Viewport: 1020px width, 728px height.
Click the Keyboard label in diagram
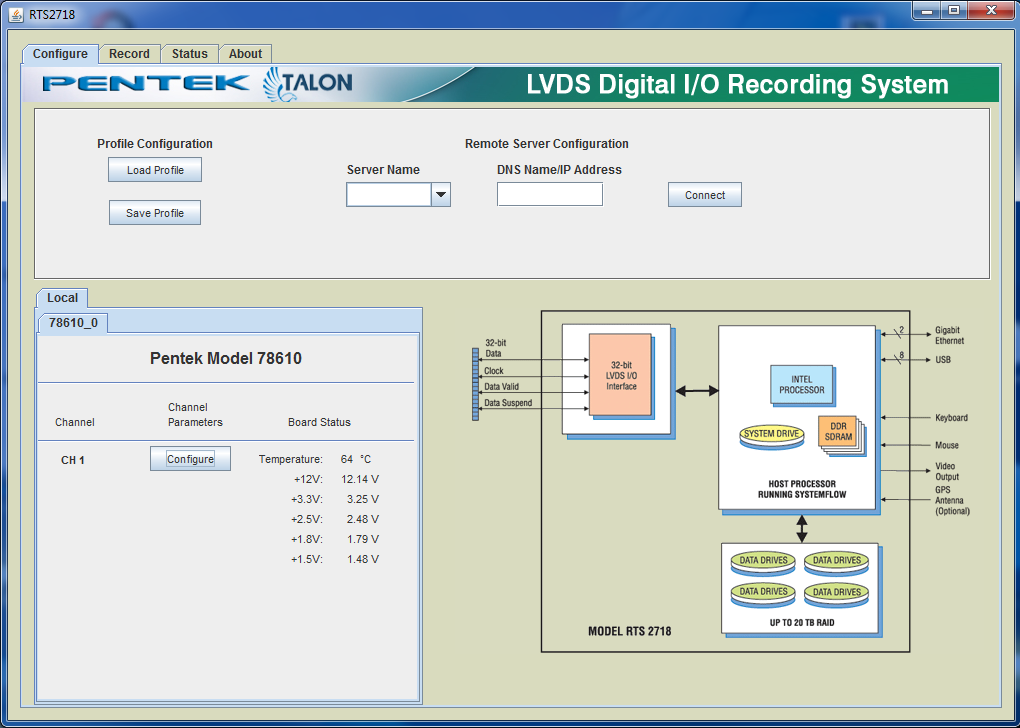click(951, 418)
